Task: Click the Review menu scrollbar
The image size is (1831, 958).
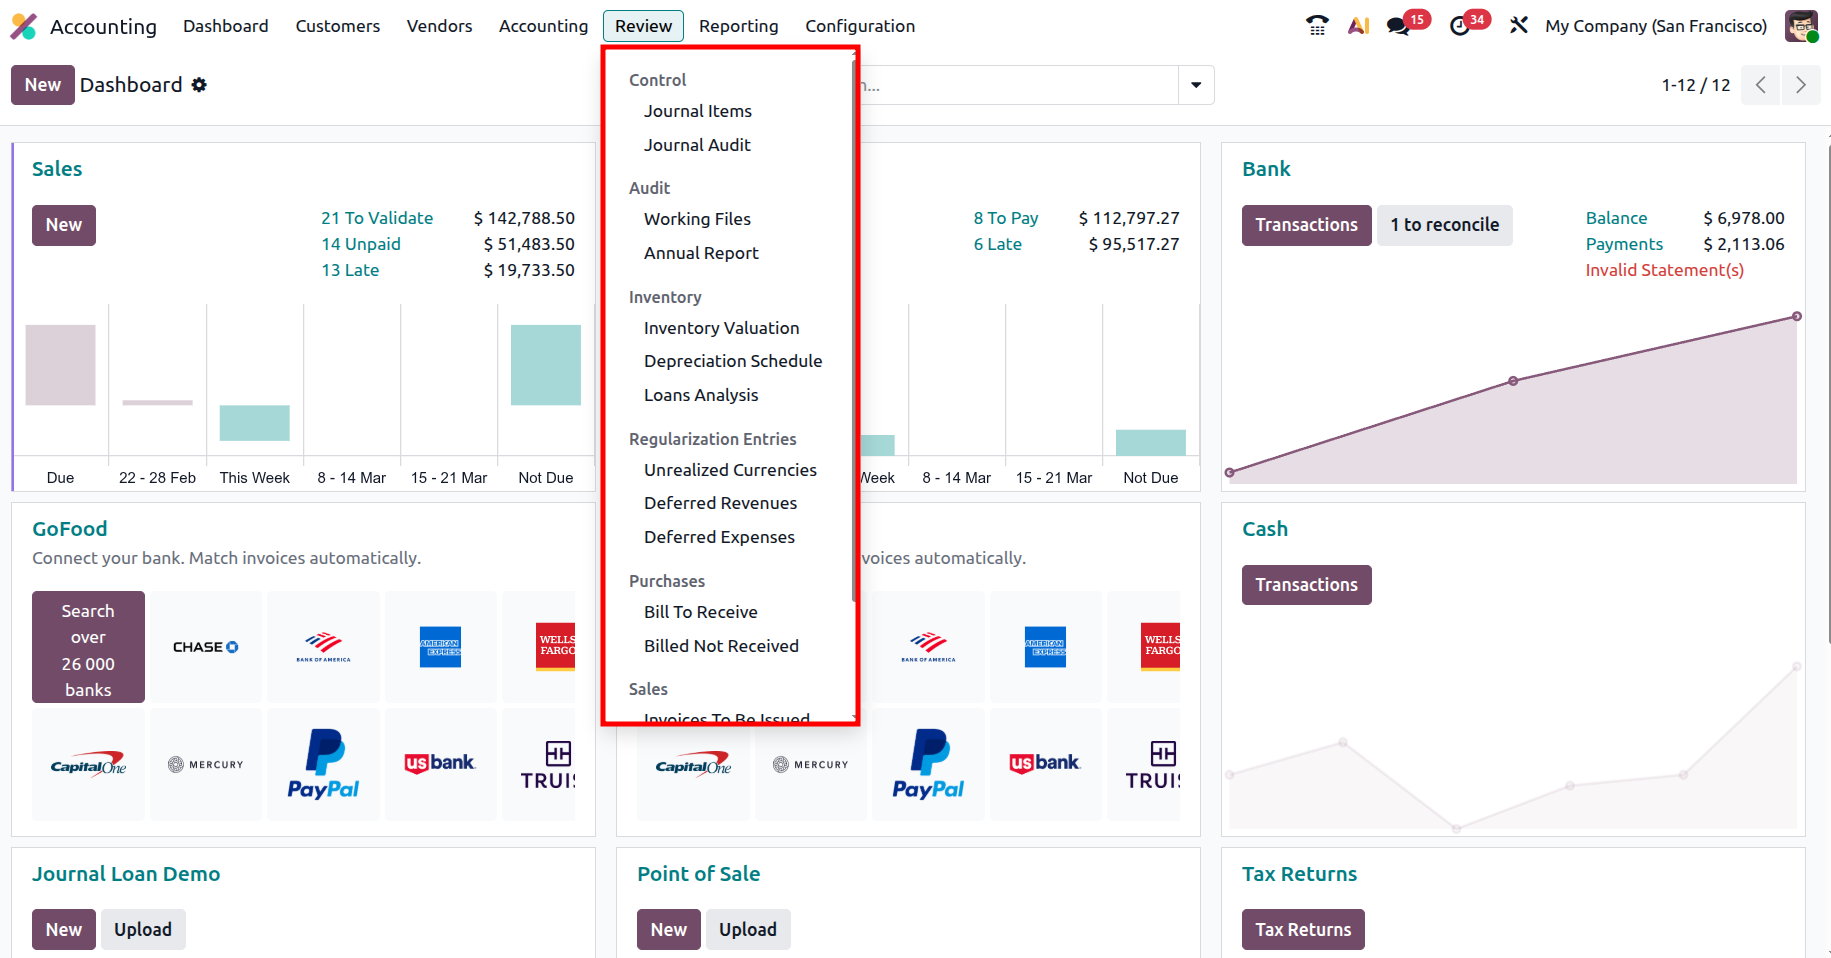Action: (x=853, y=330)
